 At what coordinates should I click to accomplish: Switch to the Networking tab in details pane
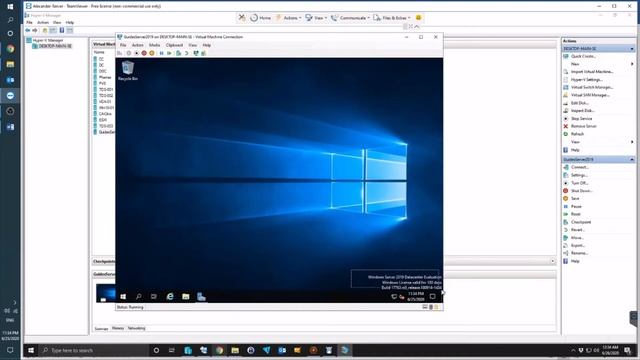pyautogui.click(x=136, y=328)
